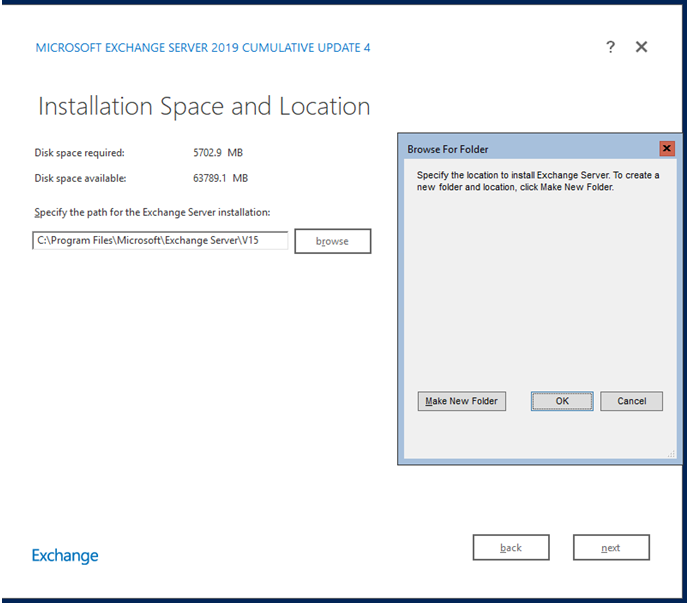Click the Disk space required label
Screen dimensions: 689x605
tap(80, 153)
